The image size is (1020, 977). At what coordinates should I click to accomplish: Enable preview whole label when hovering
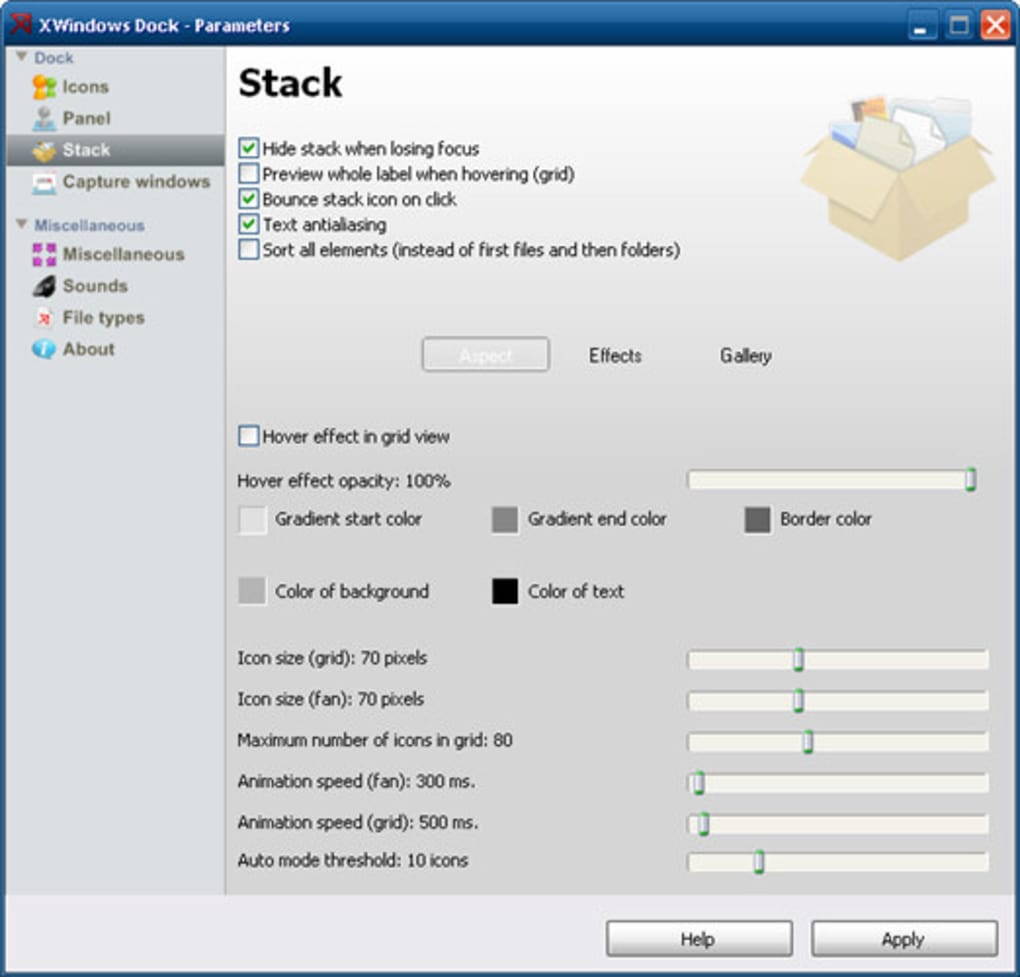click(x=246, y=174)
